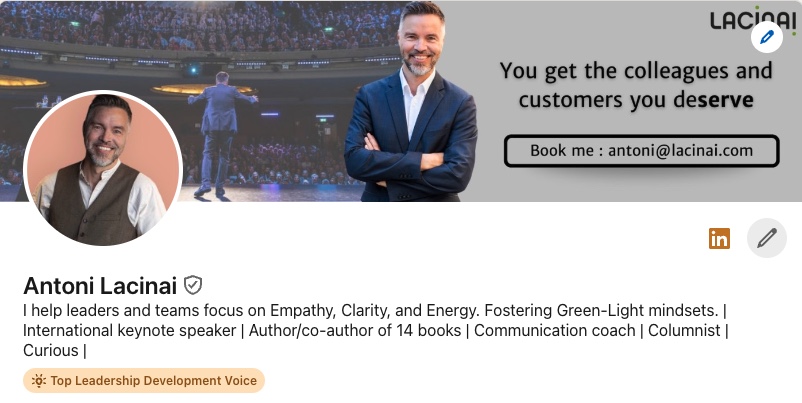Click 'International keynote speaker' in the headline

pyautogui.click(x=129, y=330)
